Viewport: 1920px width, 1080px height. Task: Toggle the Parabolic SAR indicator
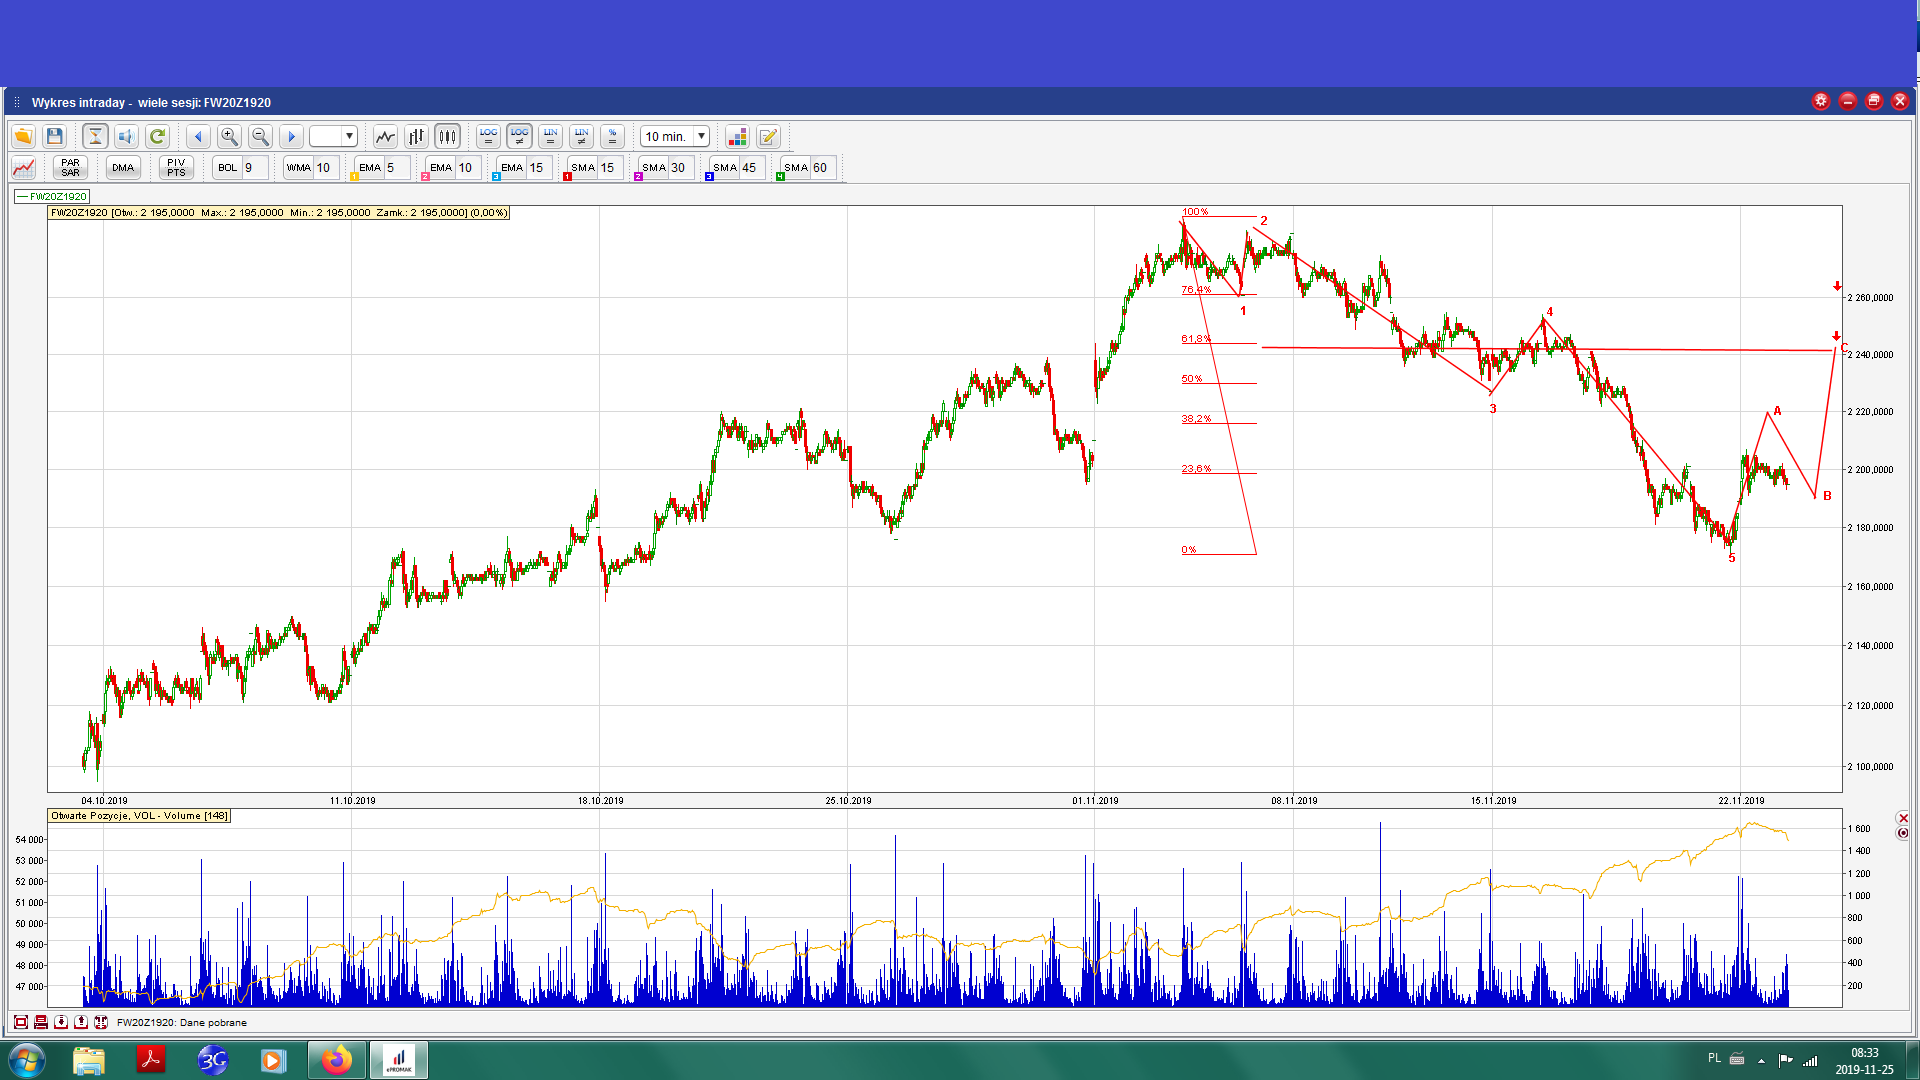click(x=70, y=167)
